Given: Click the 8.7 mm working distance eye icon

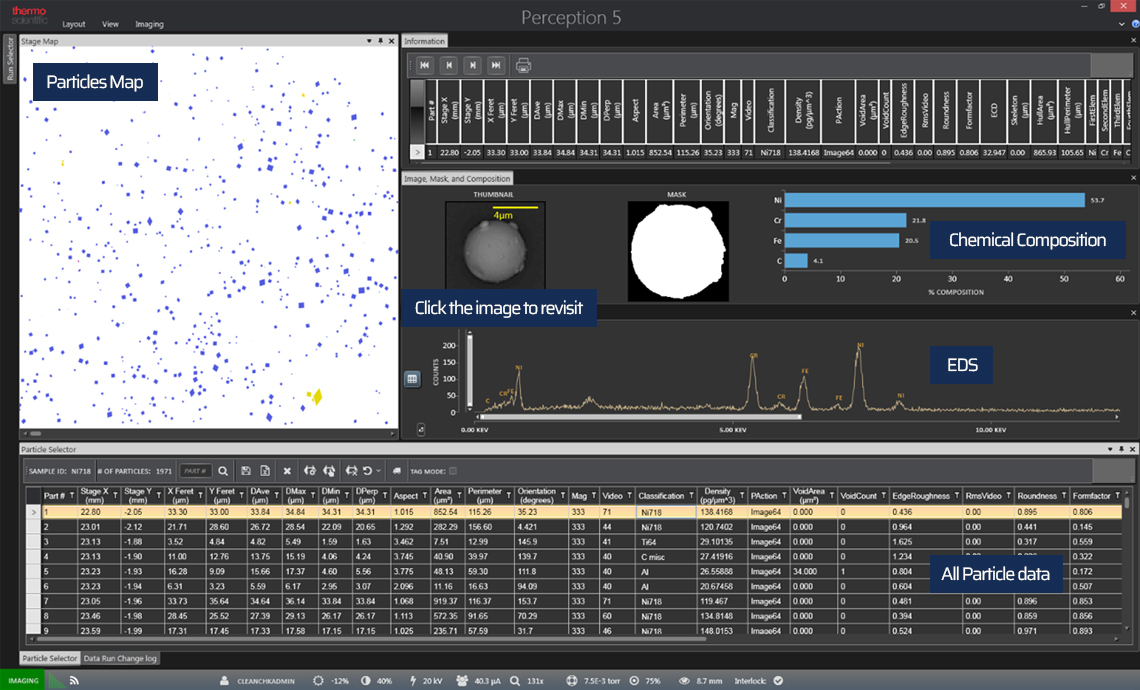Looking at the screenshot, I should coord(684,681).
